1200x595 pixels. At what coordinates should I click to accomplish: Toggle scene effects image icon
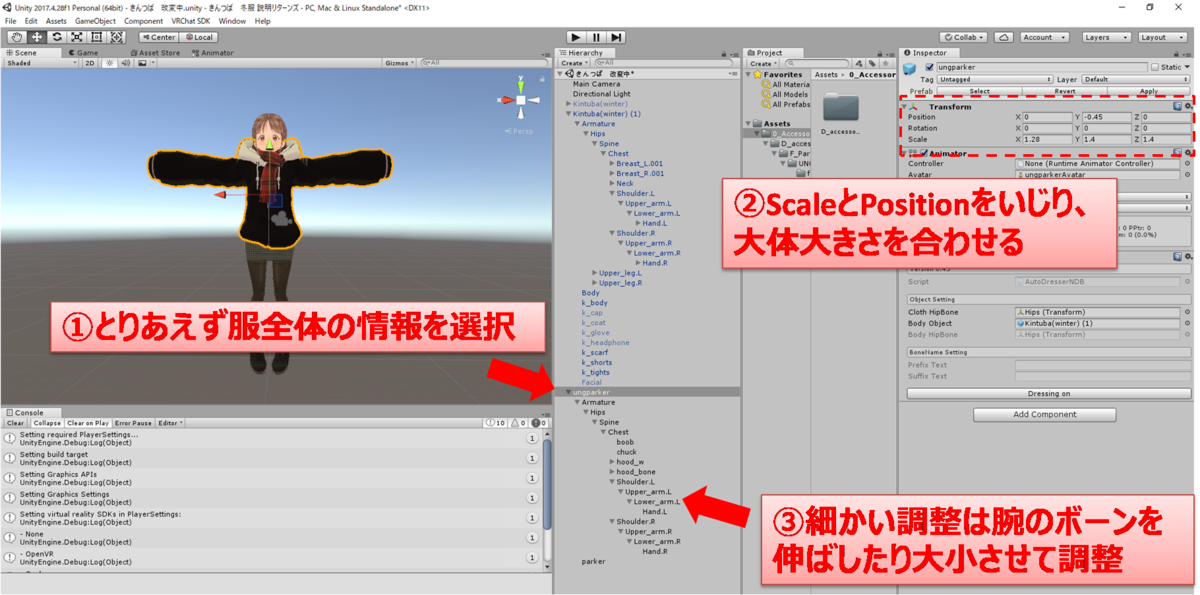click(x=143, y=63)
